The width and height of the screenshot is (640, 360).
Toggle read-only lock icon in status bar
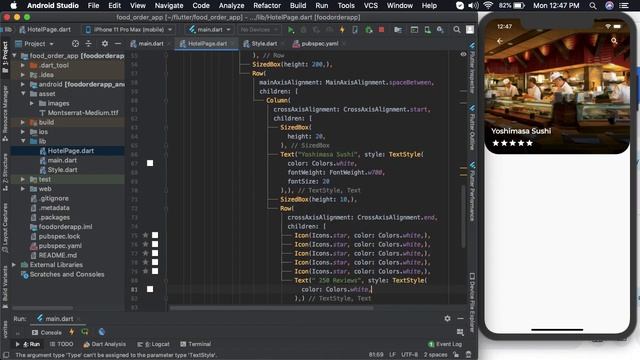point(456,355)
